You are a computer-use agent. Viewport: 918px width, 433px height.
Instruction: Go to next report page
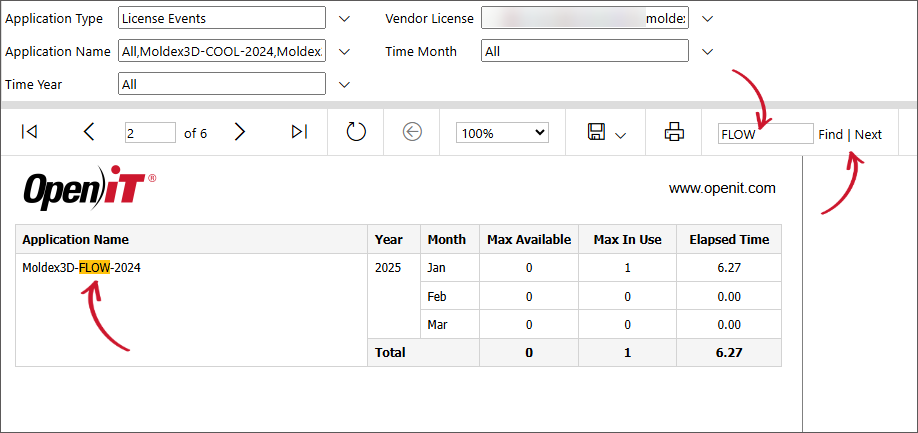click(x=239, y=132)
